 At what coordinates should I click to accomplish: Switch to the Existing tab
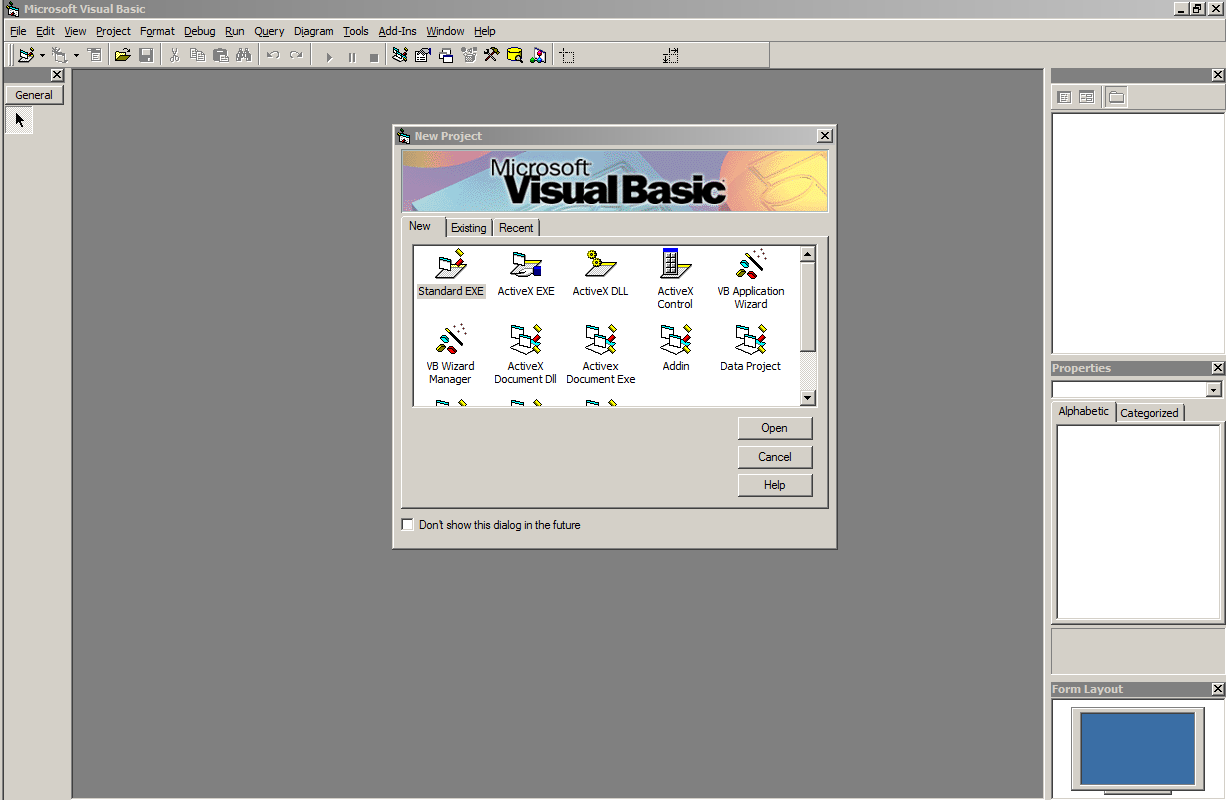coord(468,228)
